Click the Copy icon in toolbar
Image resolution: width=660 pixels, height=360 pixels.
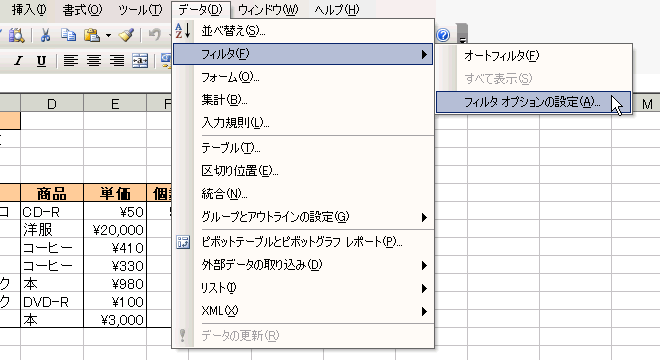68,35
